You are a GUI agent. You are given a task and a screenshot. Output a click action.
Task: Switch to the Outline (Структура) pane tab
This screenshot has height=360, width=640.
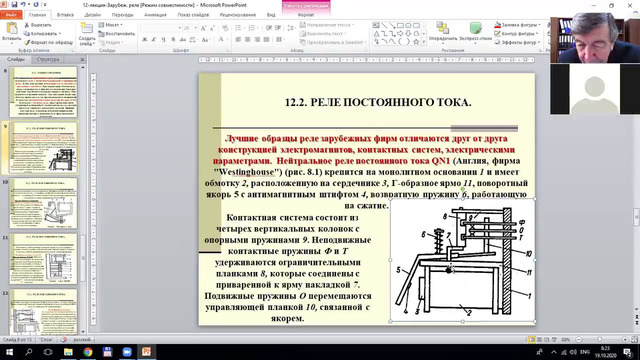(x=48, y=59)
